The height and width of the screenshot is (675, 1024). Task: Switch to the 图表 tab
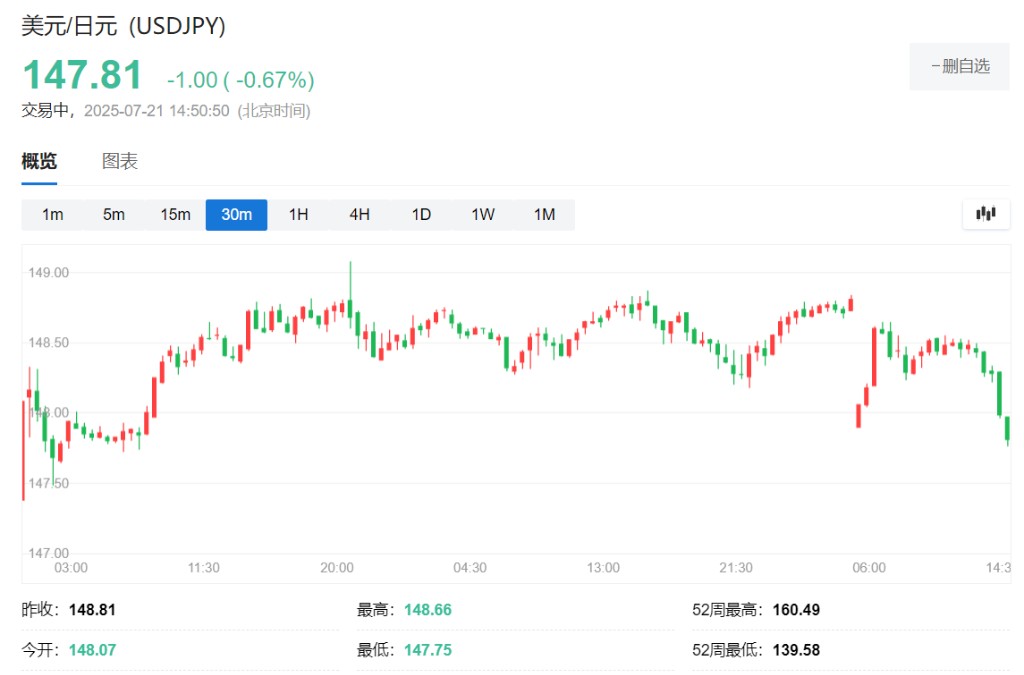pos(120,162)
